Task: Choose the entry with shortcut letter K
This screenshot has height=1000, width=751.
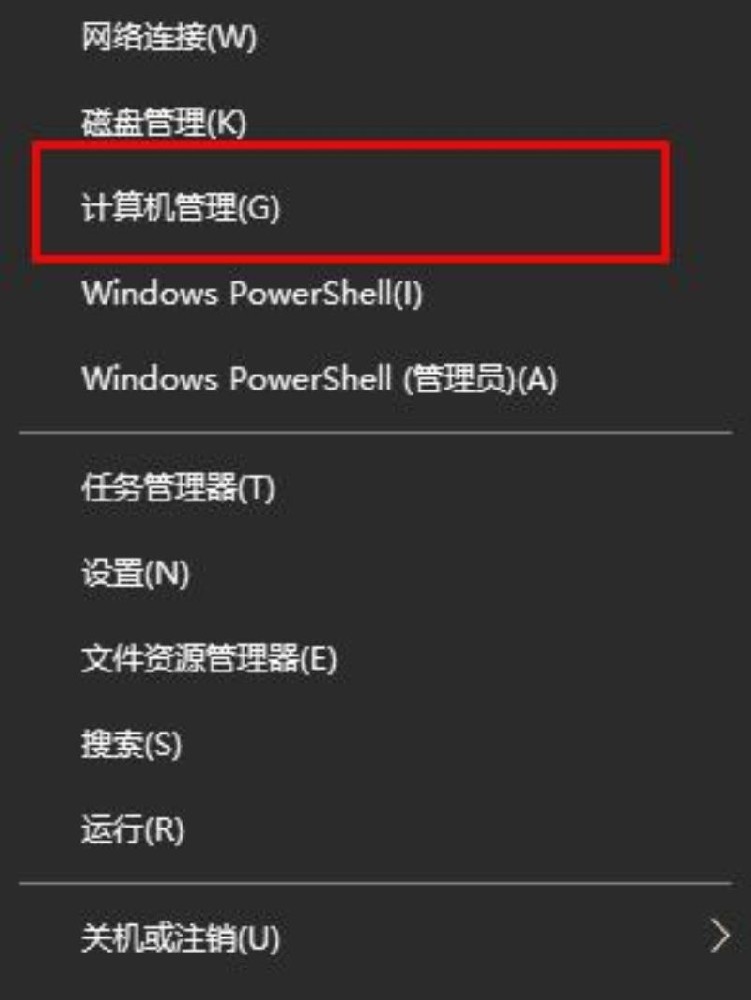Action: coord(376,122)
